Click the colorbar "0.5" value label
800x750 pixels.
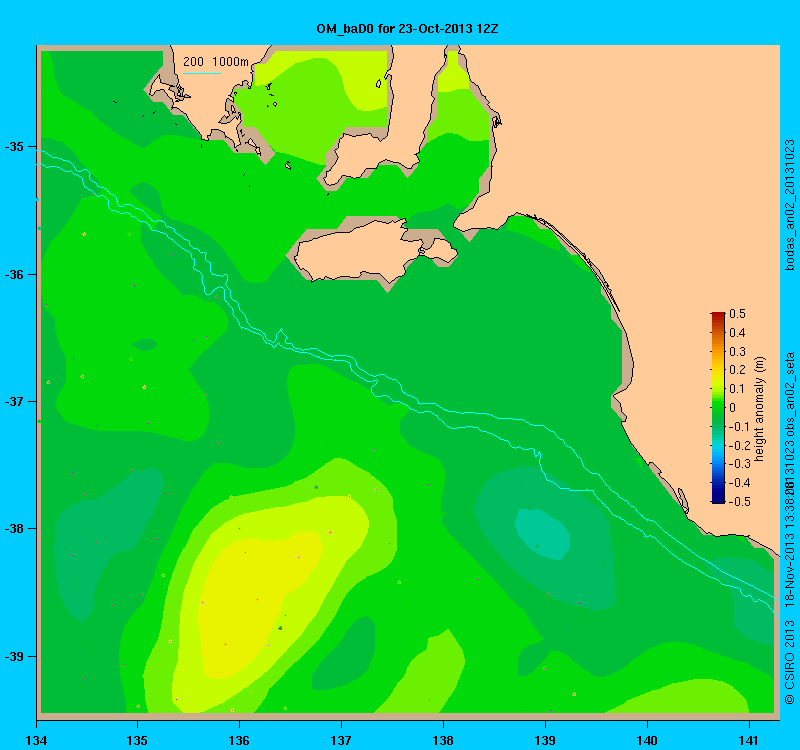coord(737,314)
